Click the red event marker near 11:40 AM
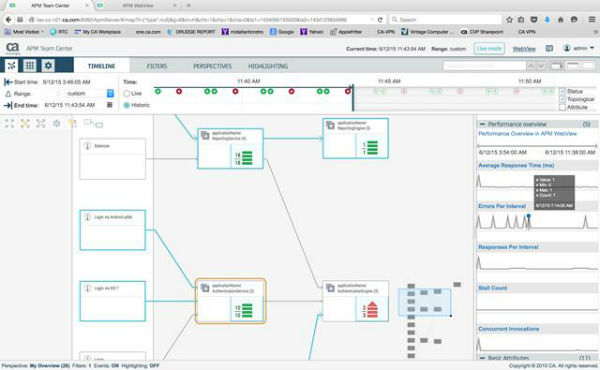Viewport: 600px width, 370px height. point(235,91)
